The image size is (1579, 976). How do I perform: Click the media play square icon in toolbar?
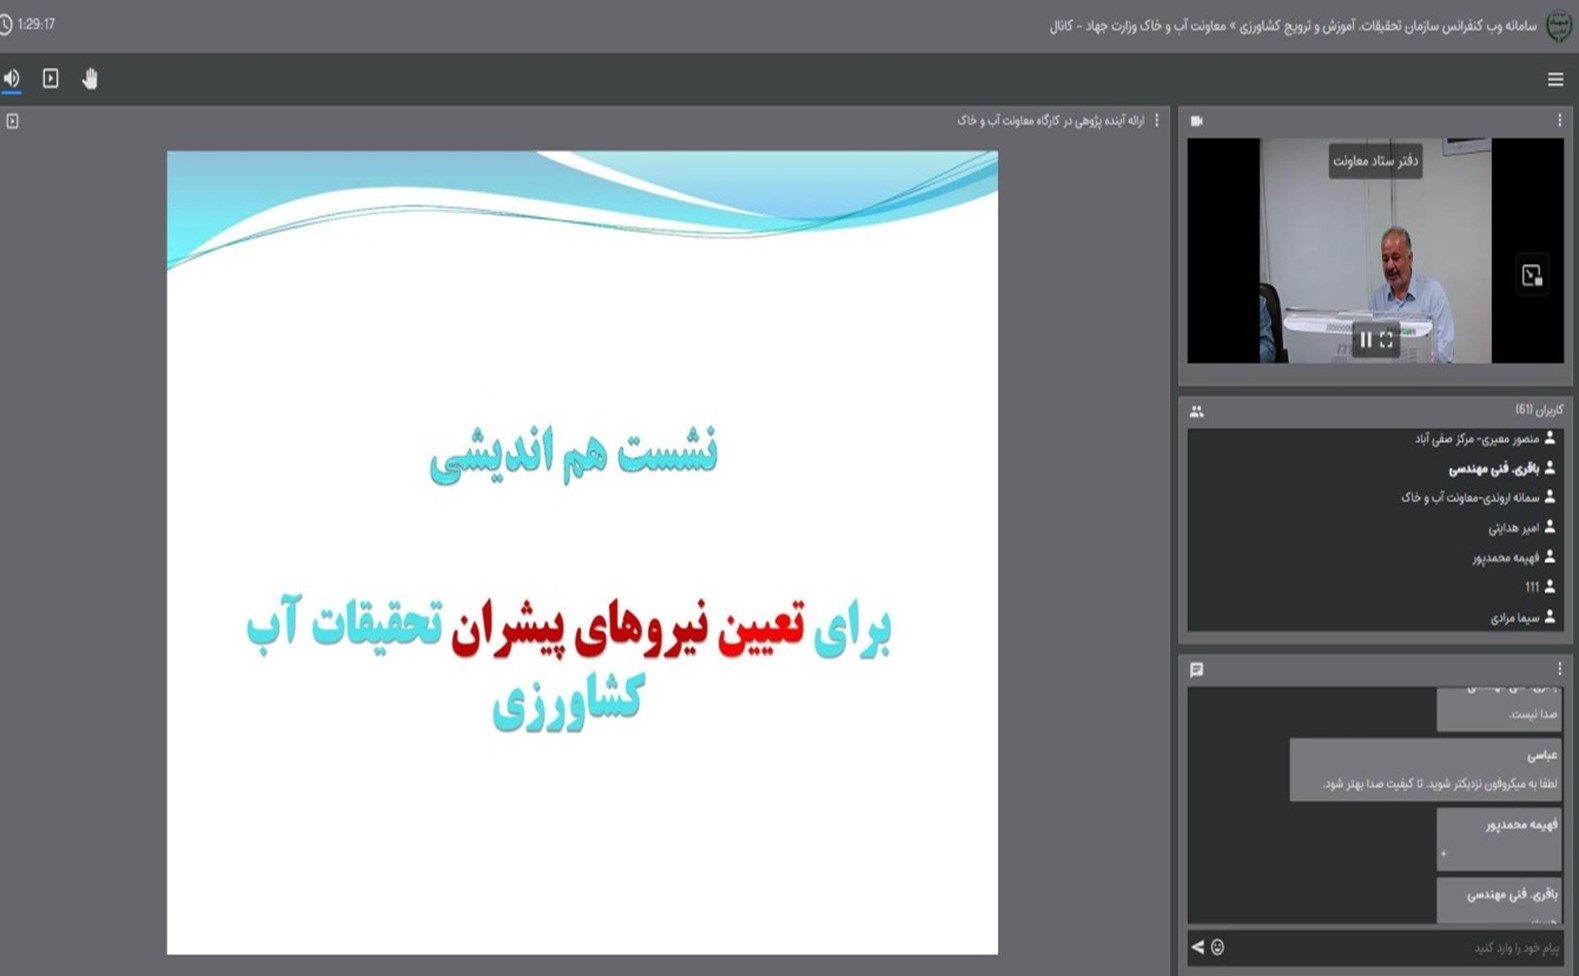point(50,78)
